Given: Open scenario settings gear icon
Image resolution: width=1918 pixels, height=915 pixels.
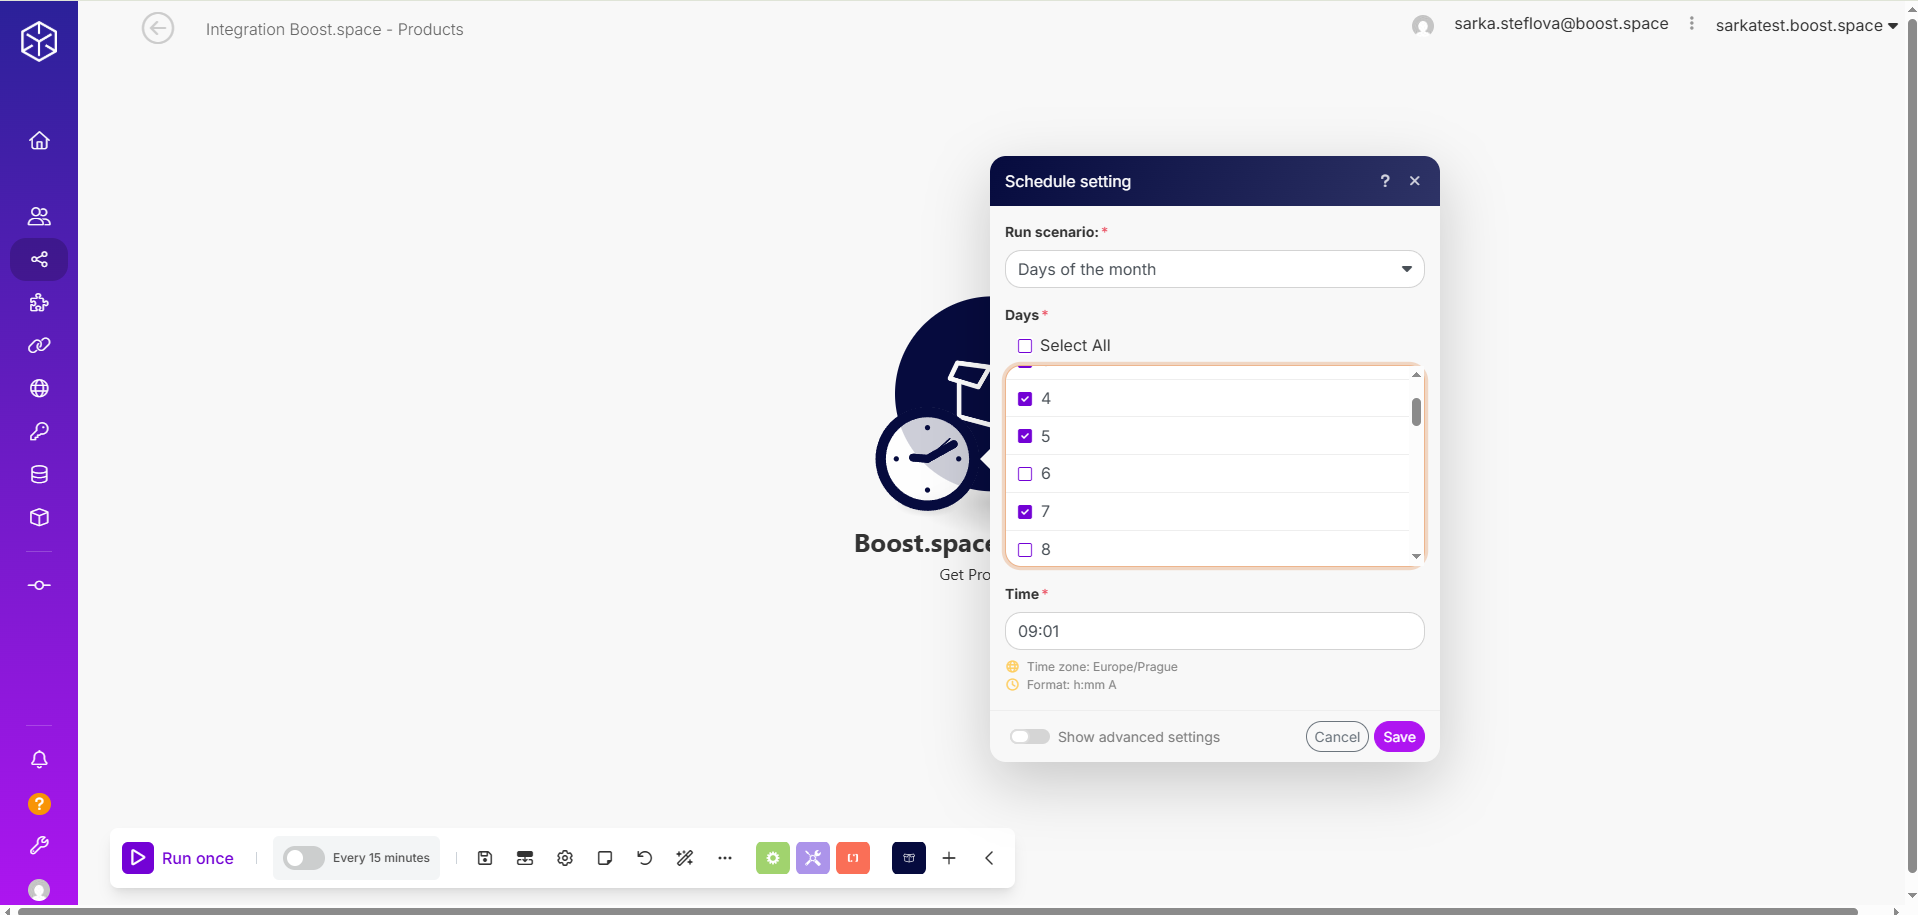Looking at the screenshot, I should tap(565, 858).
